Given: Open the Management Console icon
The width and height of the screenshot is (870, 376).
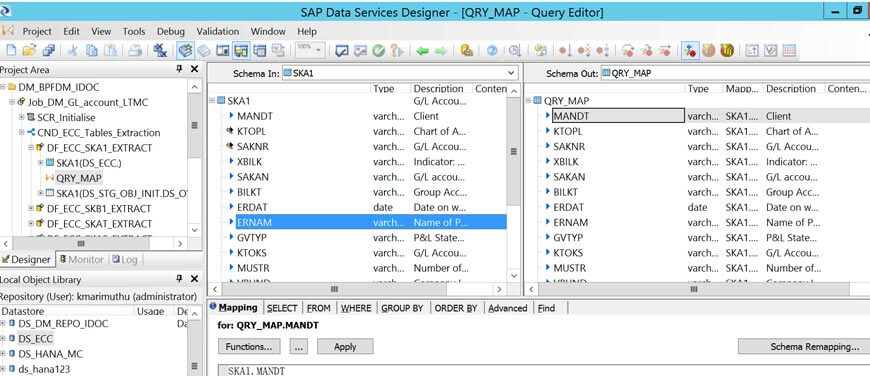Looking at the screenshot, I should [x=467, y=50].
